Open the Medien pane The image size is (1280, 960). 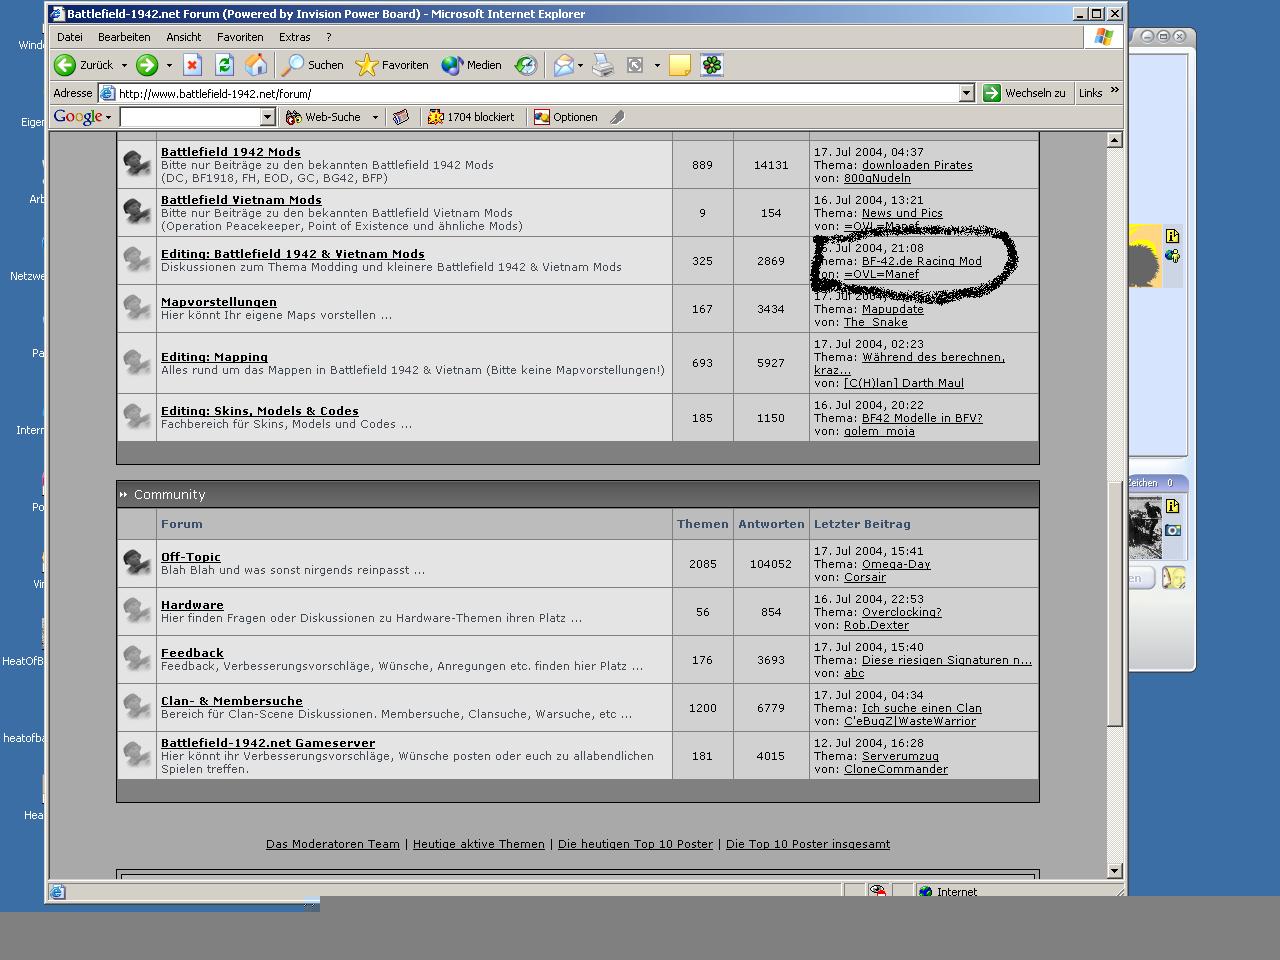[472, 65]
